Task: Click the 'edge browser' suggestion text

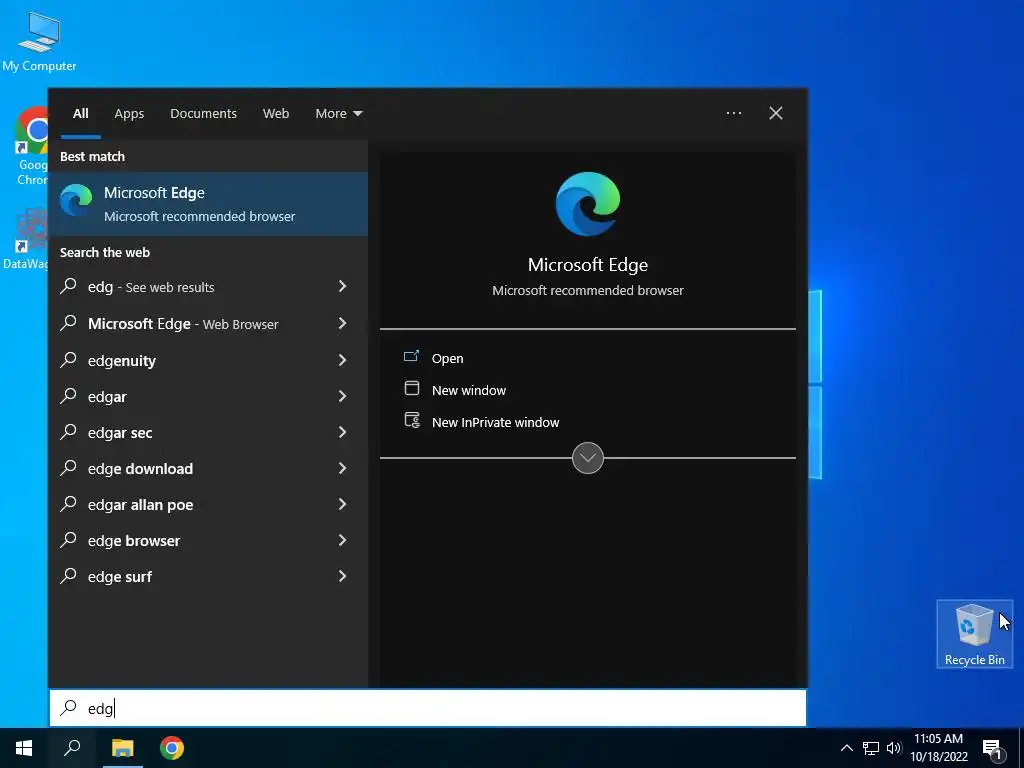Action: (134, 541)
